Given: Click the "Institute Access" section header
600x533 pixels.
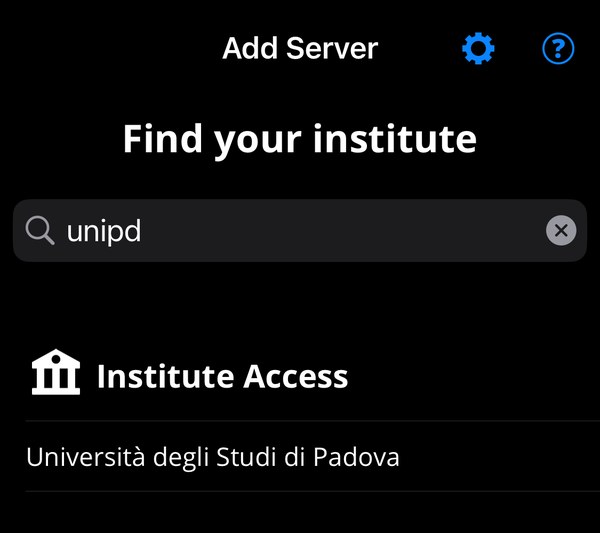Looking at the screenshot, I should (222, 376).
